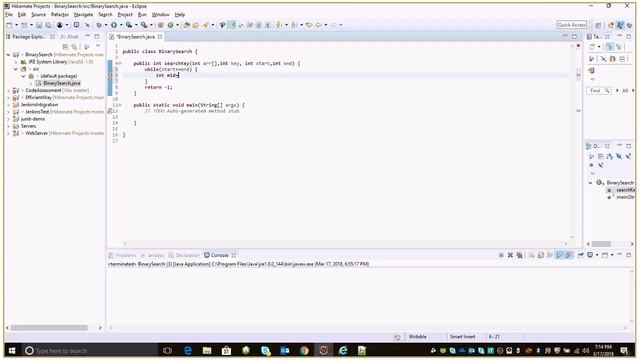640x360 pixels.
Task: Click the Open Console icon
Action: (x=605, y=255)
